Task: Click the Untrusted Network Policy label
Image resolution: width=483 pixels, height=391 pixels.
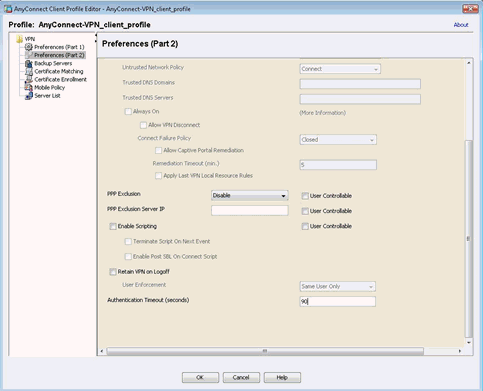Action: click(153, 67)
